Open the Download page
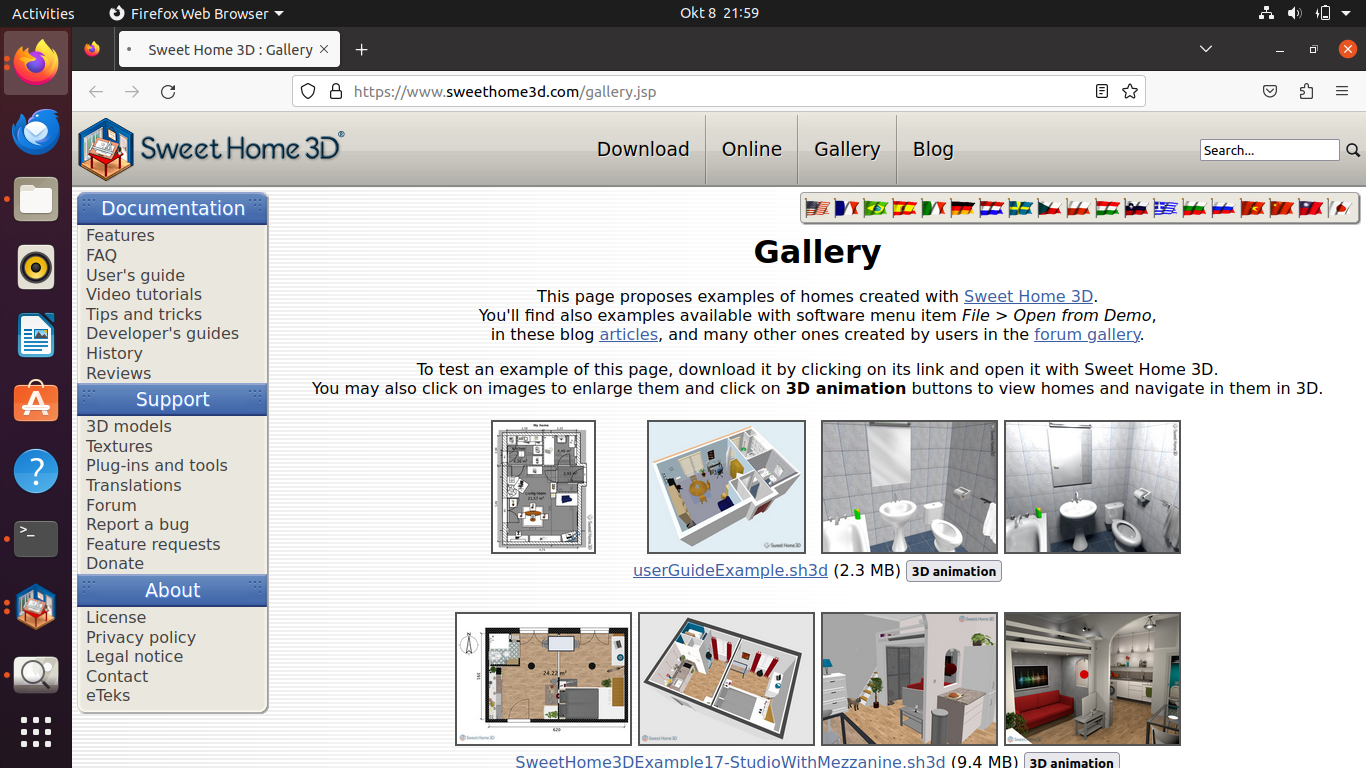 coord(643,149)
